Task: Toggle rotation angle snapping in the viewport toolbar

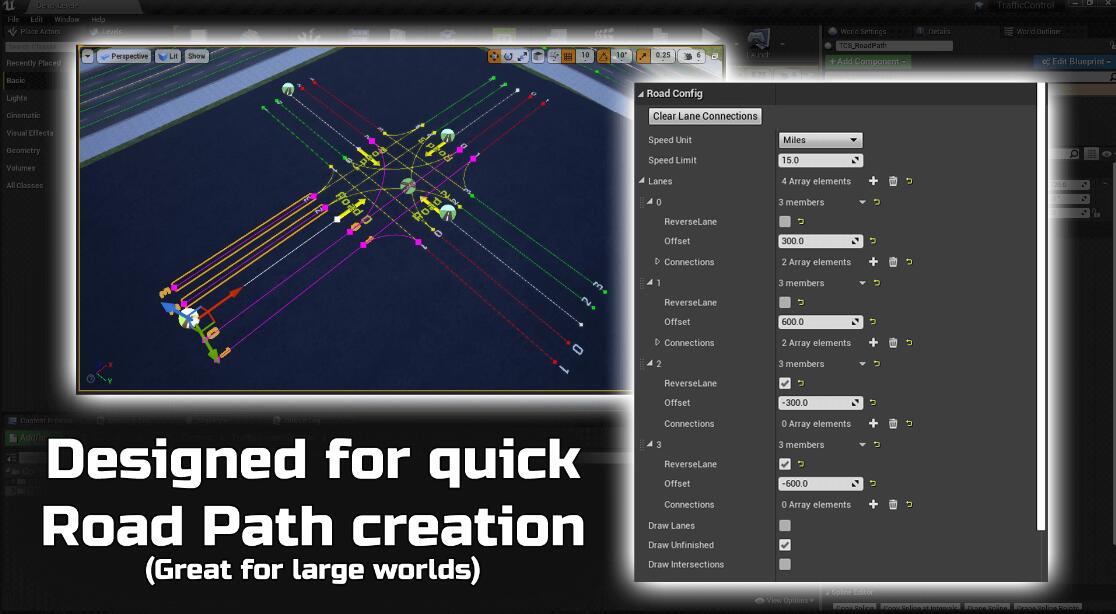Action: [x=604, y=56]
